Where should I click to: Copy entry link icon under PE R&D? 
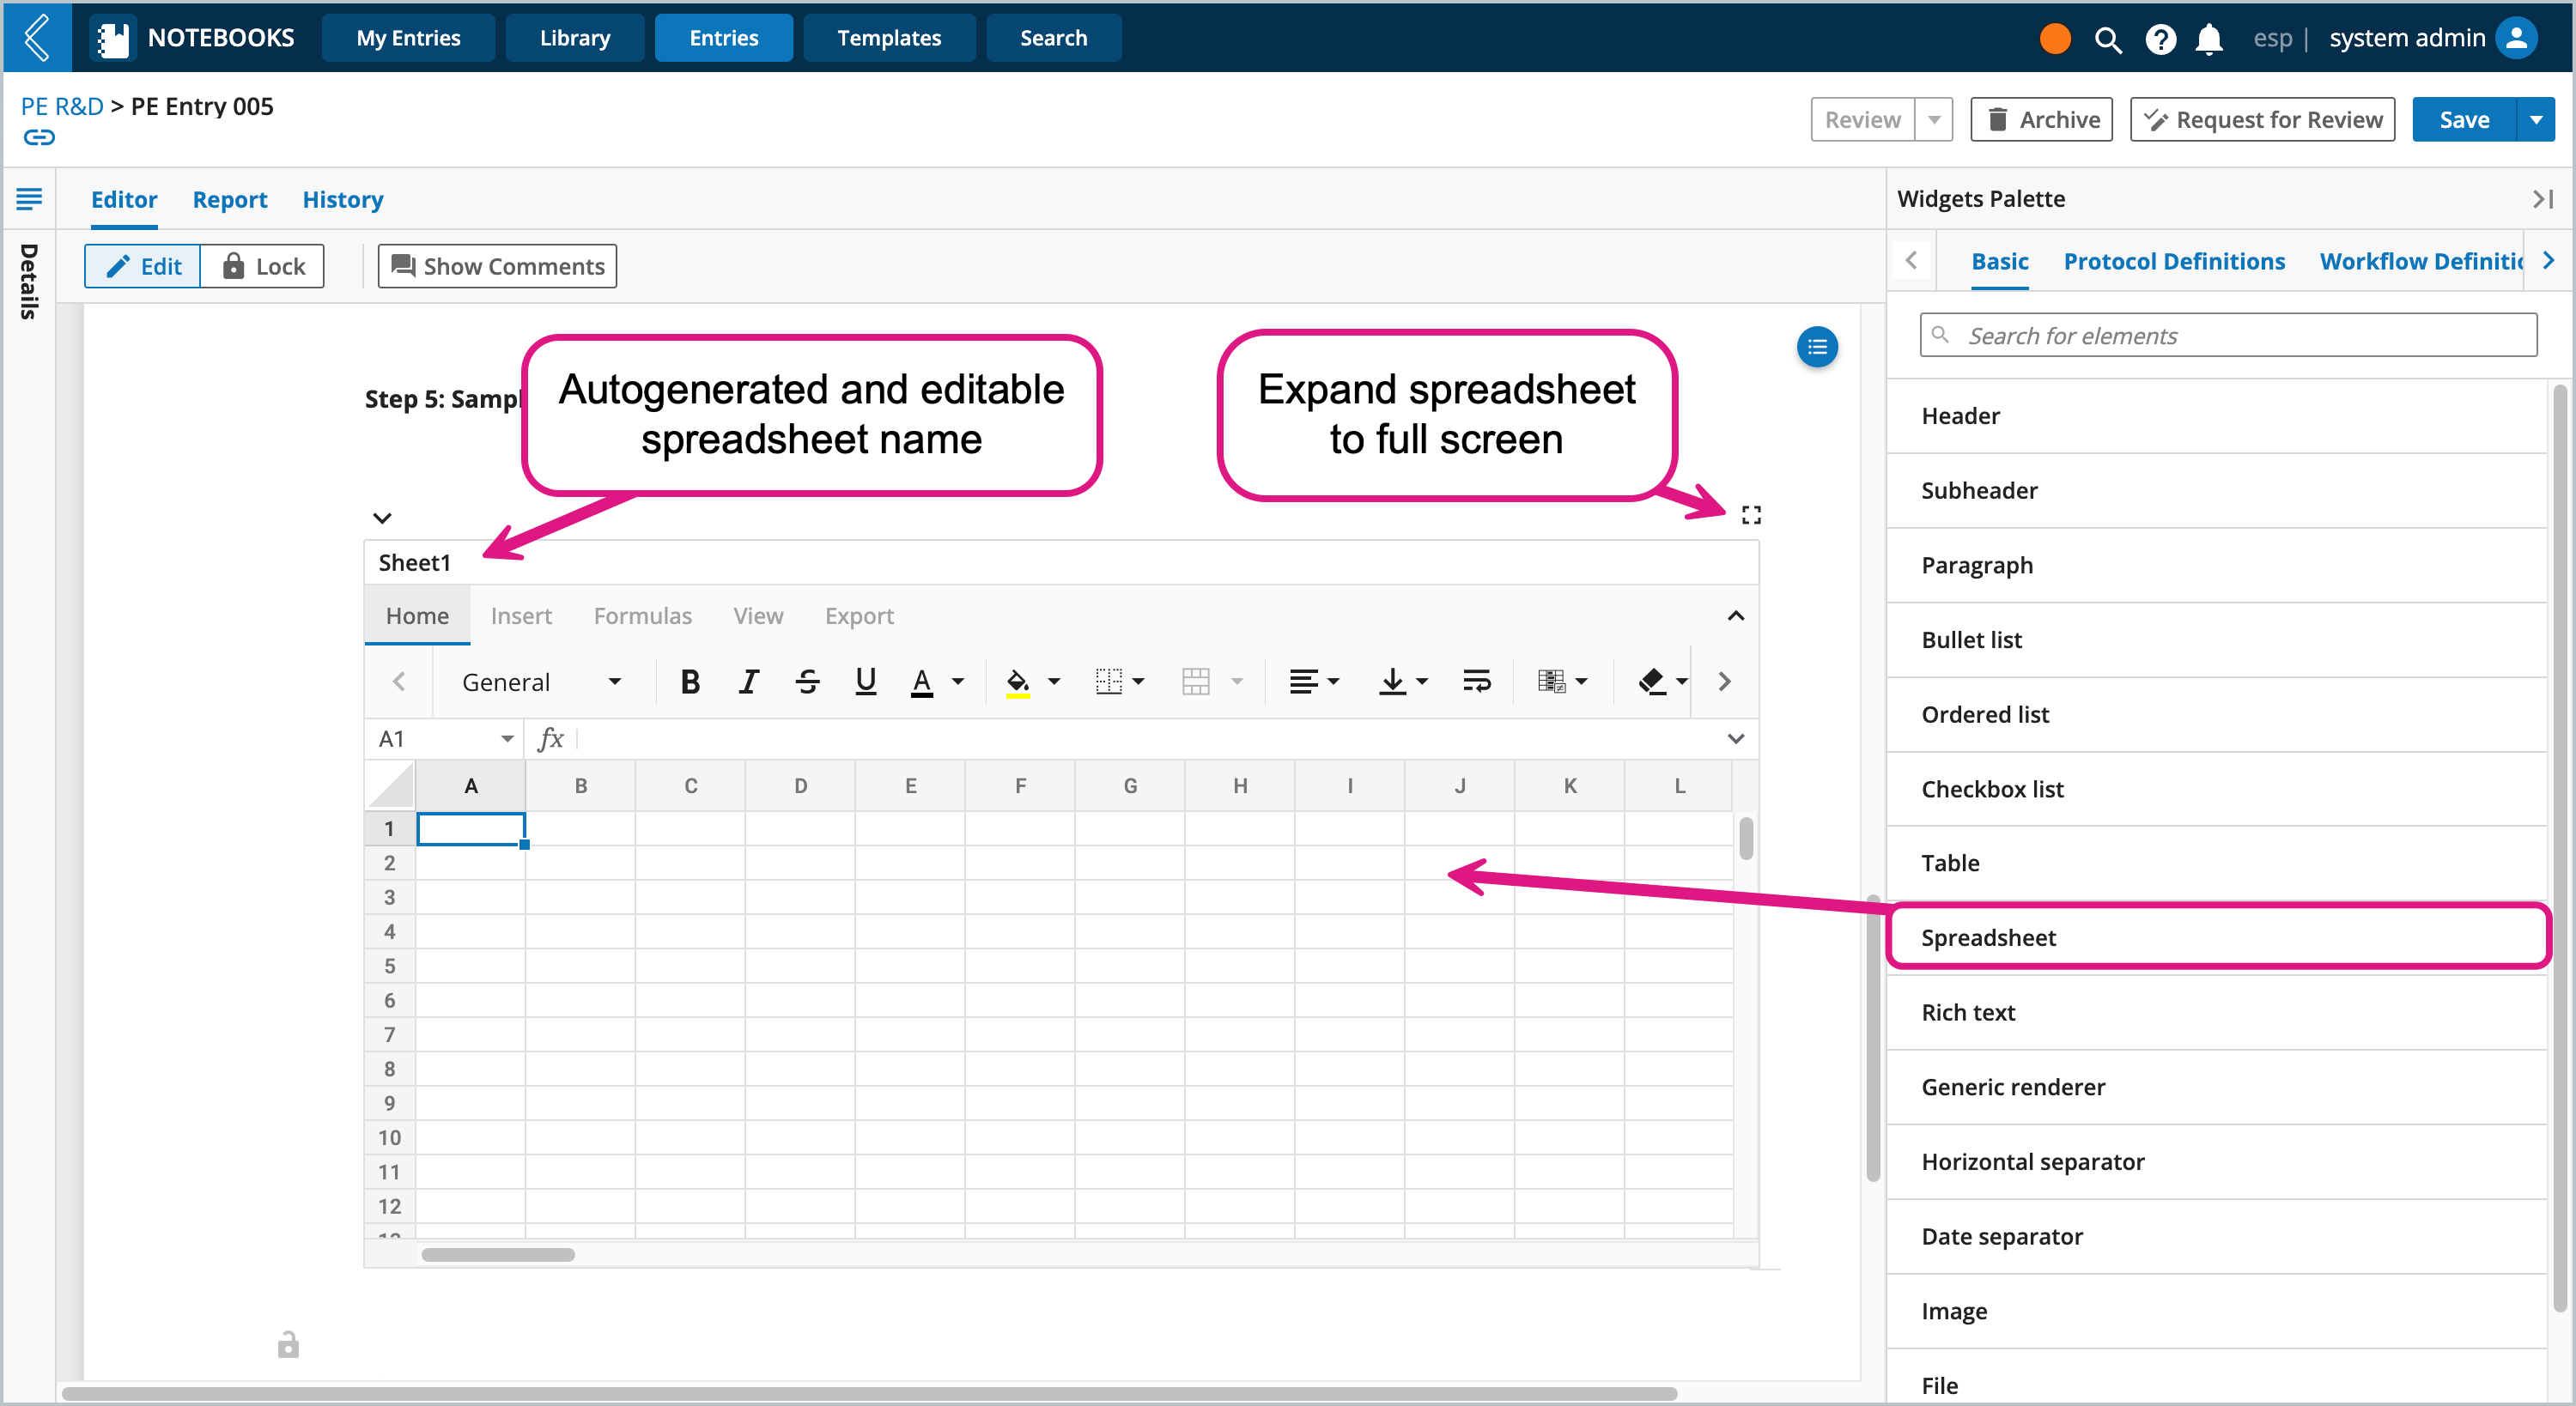39,137
